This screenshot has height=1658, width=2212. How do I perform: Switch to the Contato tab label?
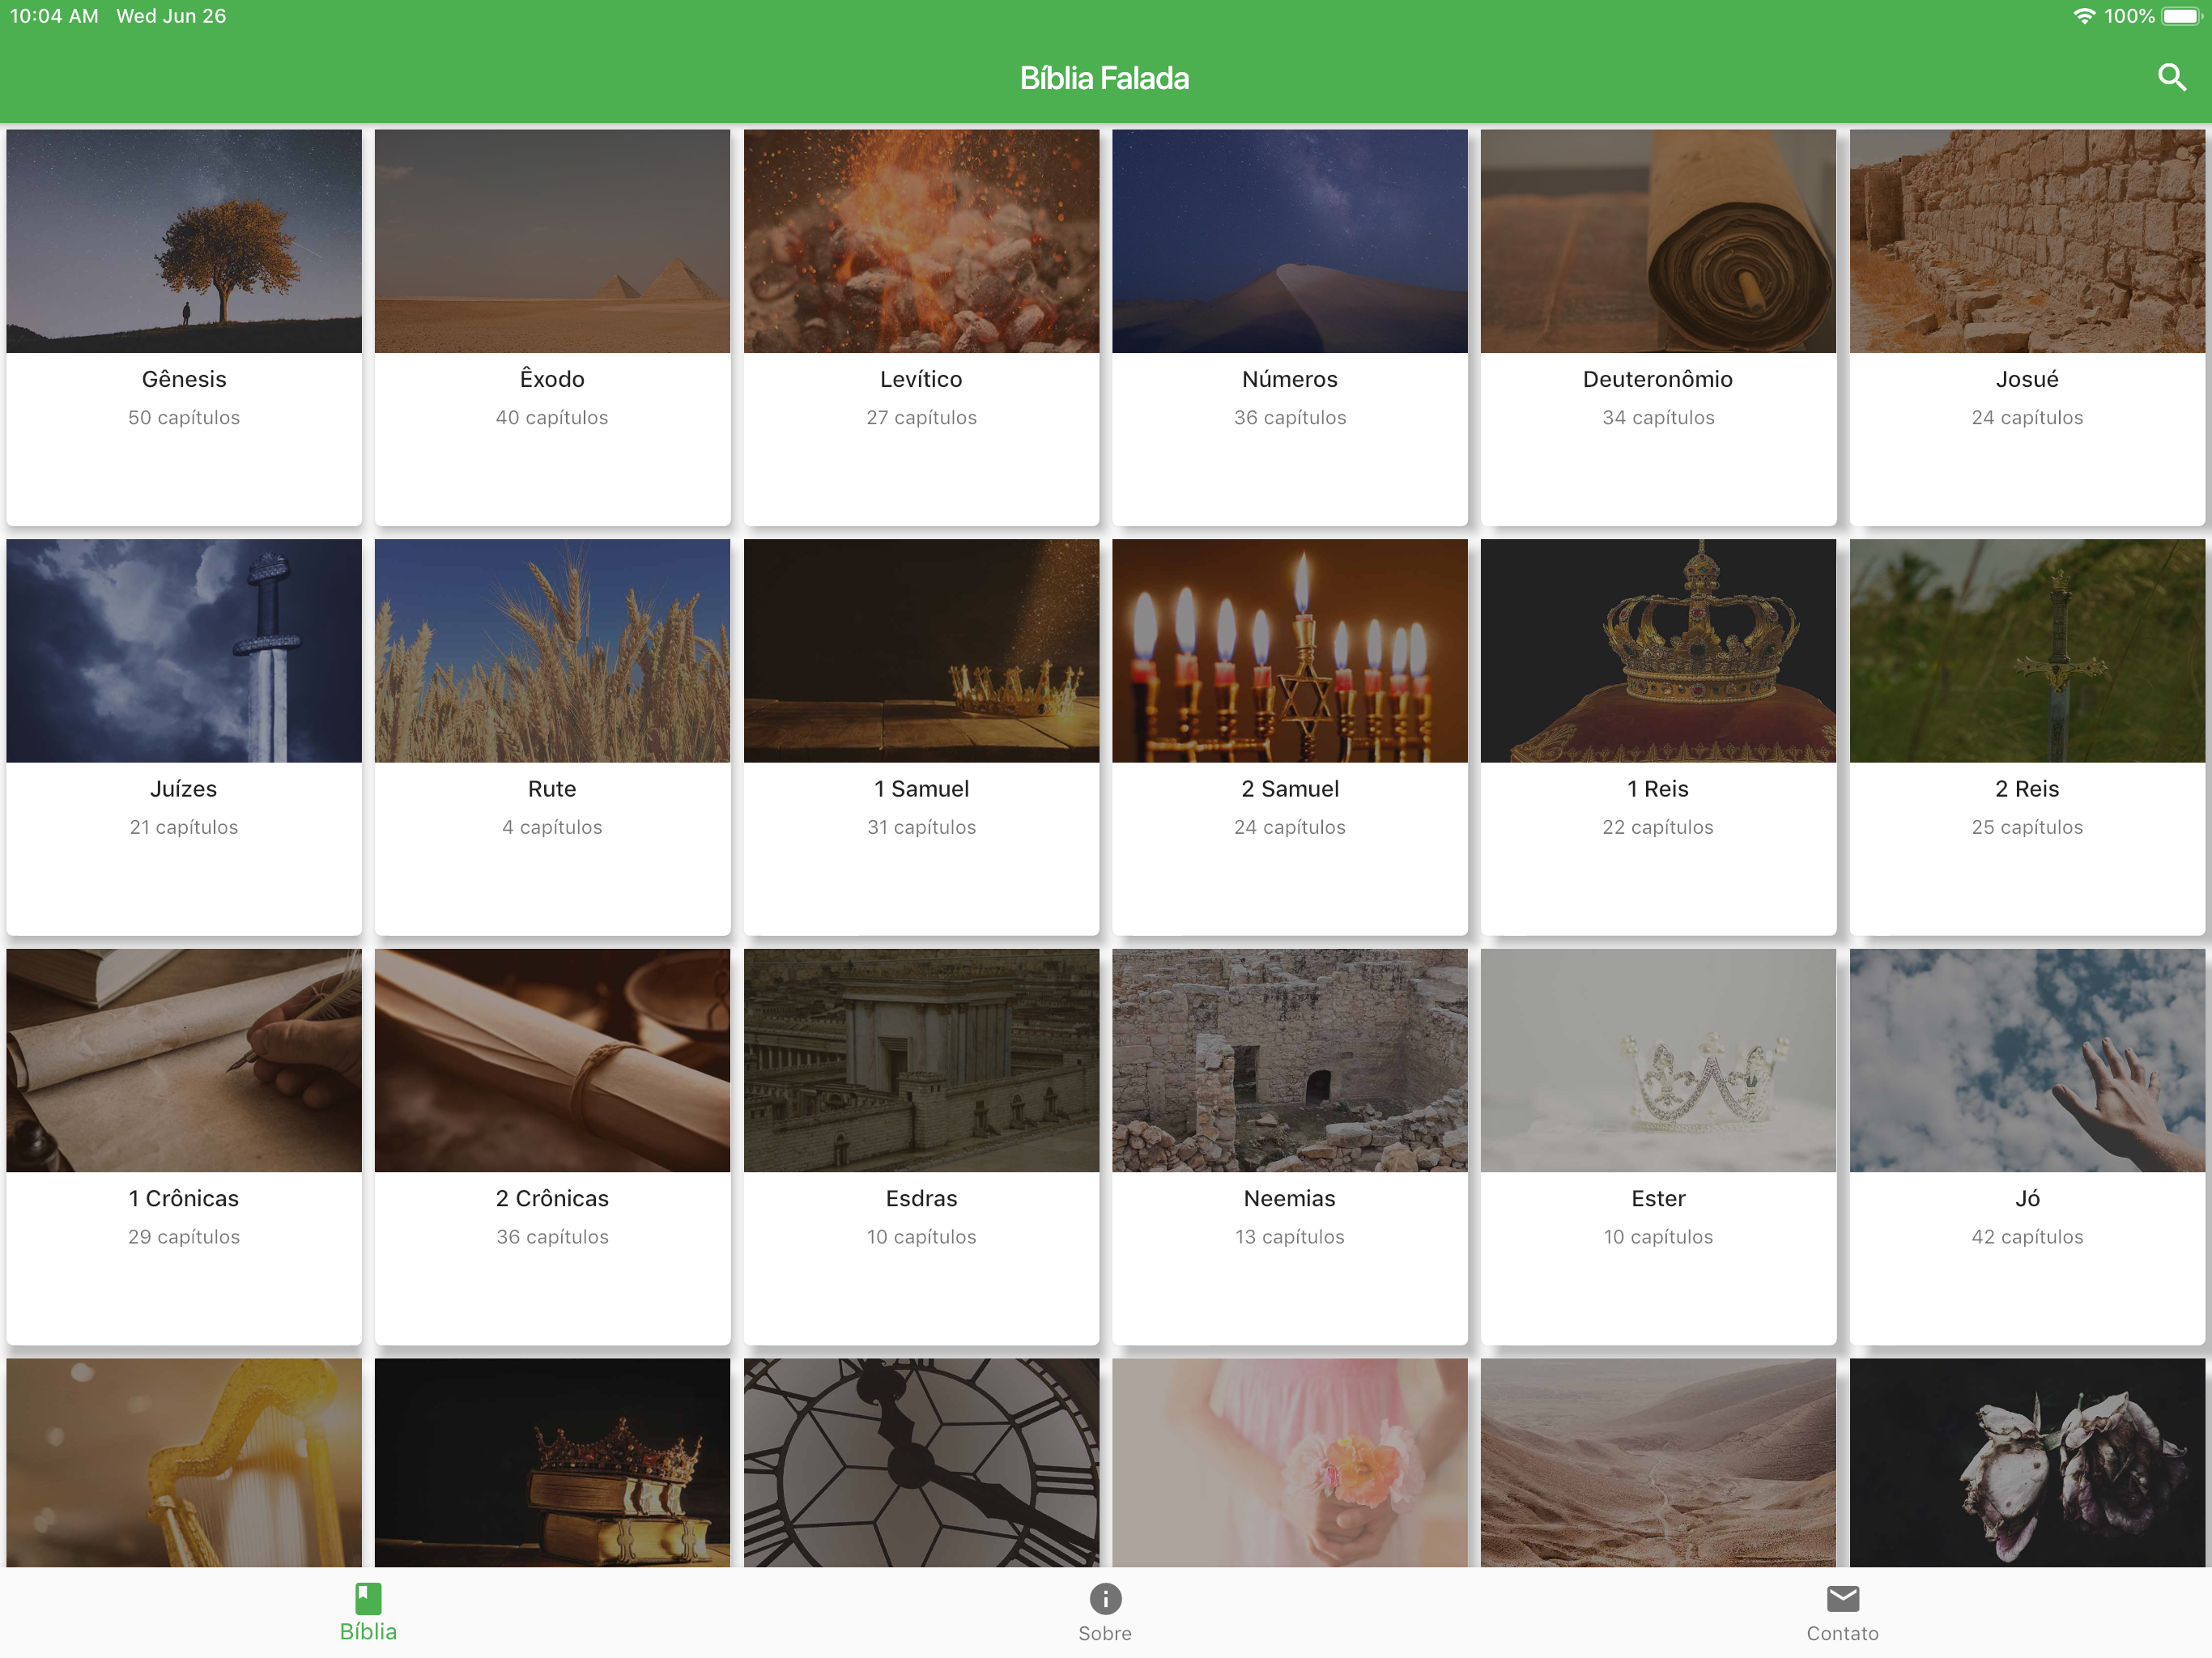(x=1842, y=1633)
